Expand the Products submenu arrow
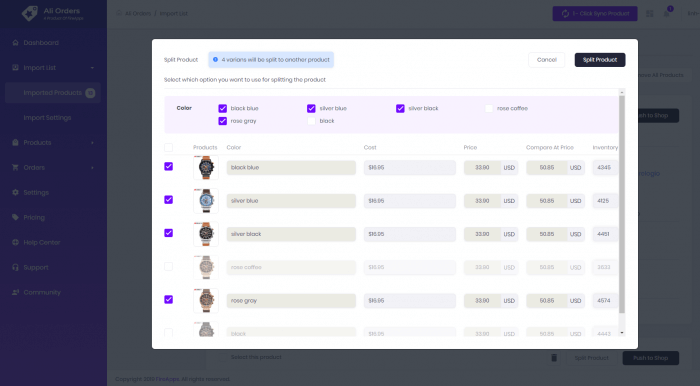Image resolution: width=700 pixels, height=386 pixels. click(x=92, y=143)
